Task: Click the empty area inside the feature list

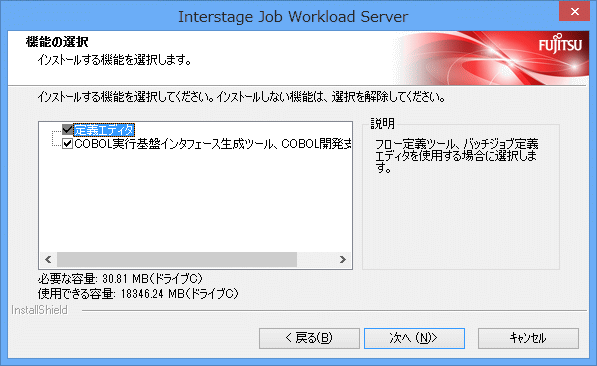Action: pyautogui.click(x=195, y=200)
